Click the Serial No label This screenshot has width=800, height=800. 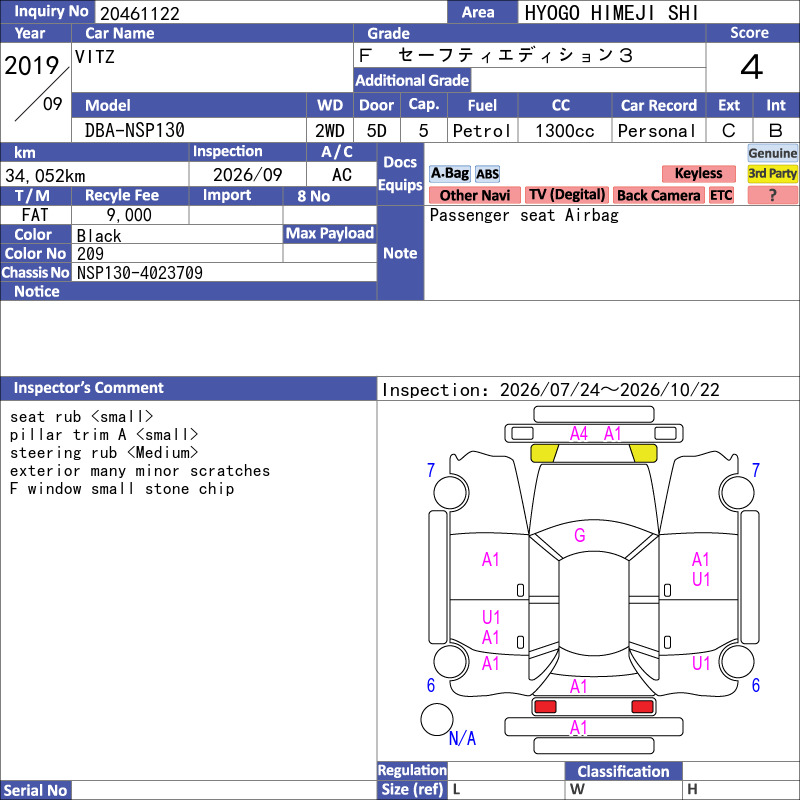pos(35,790)
